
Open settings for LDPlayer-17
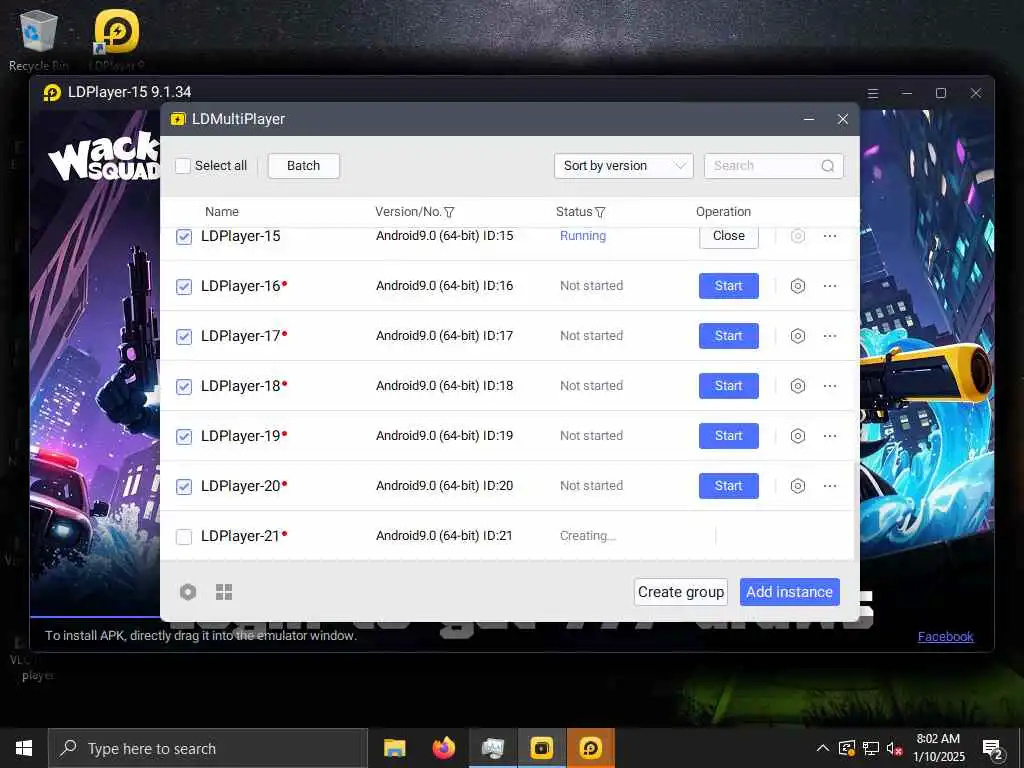(x=797, y=336)
